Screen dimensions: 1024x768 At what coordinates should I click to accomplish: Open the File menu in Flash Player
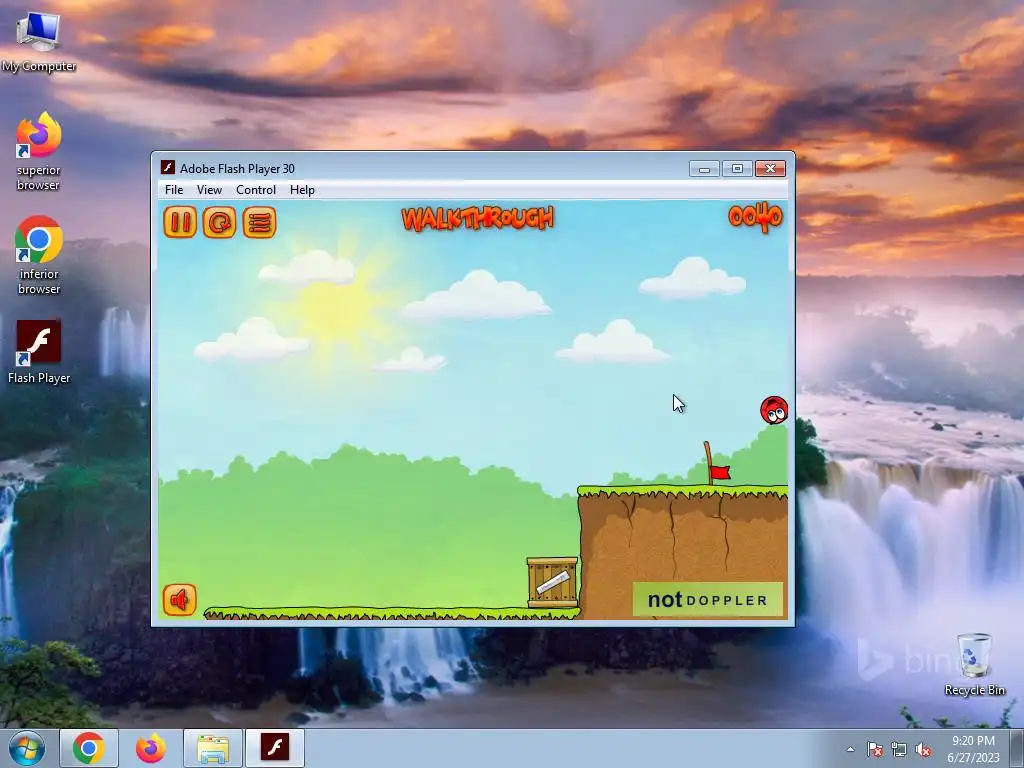click(174, 190)
